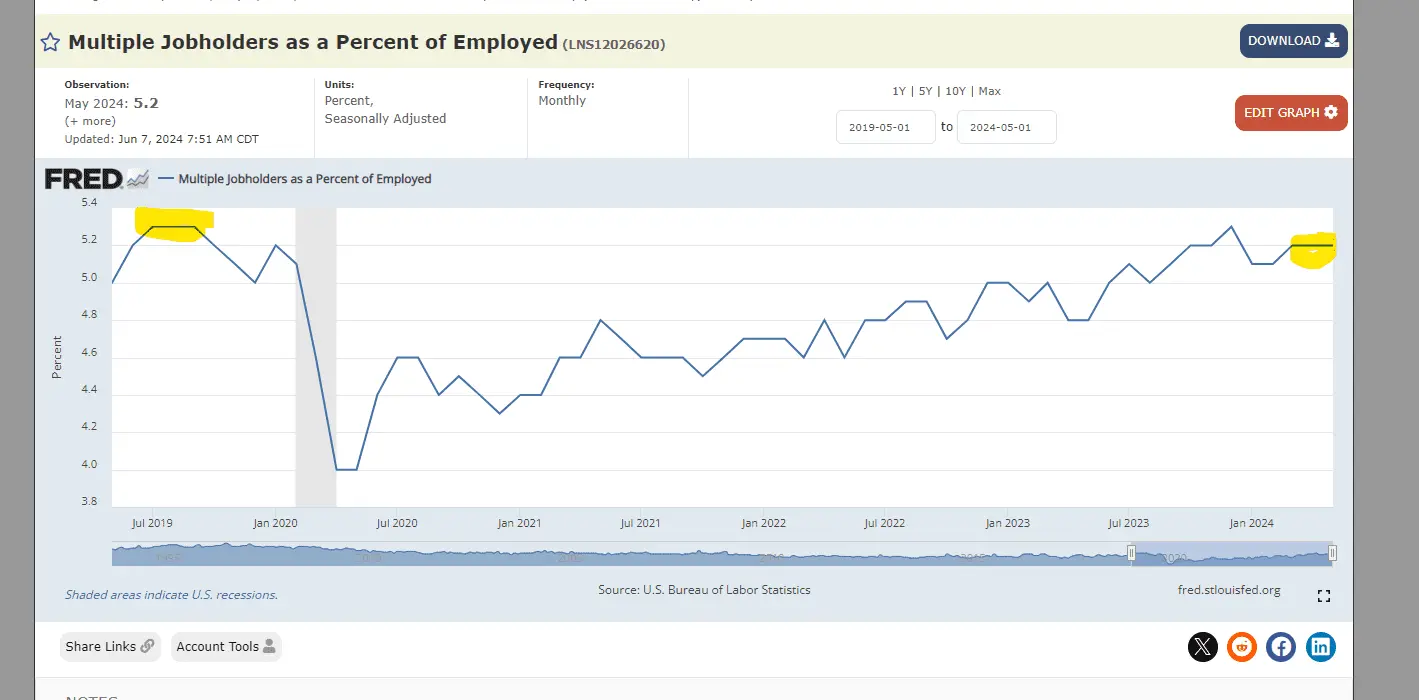This screenshot has width=1419, height=700.
Task: Select the Max date range
Action: point(989,91)
